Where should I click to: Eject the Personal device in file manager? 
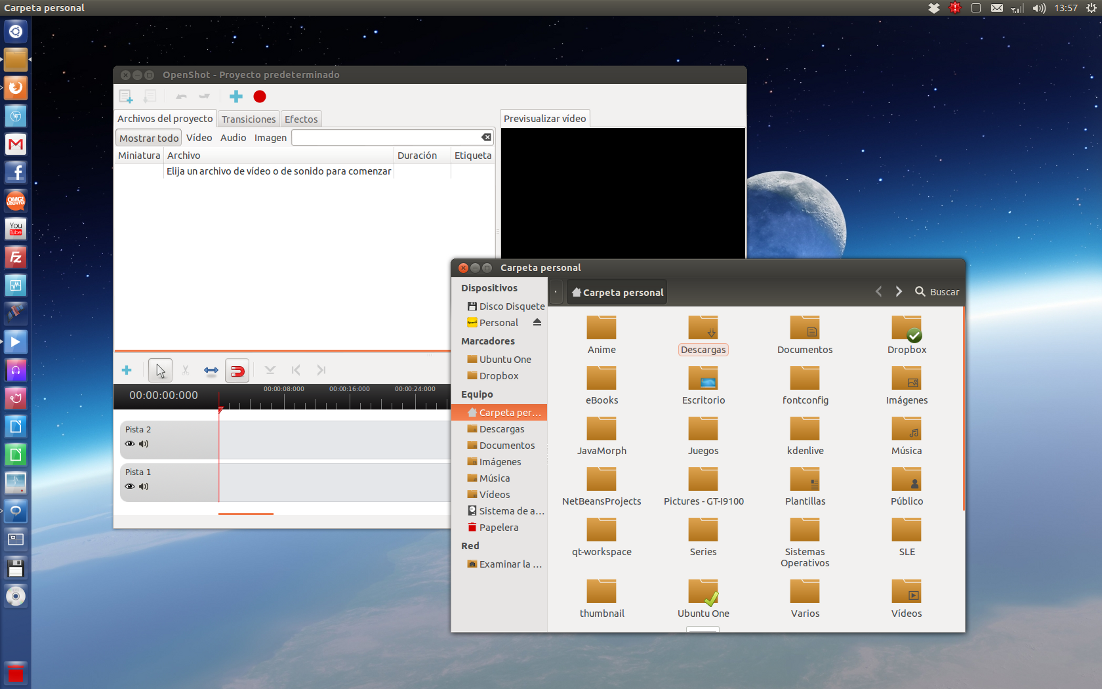coord(537,323)
